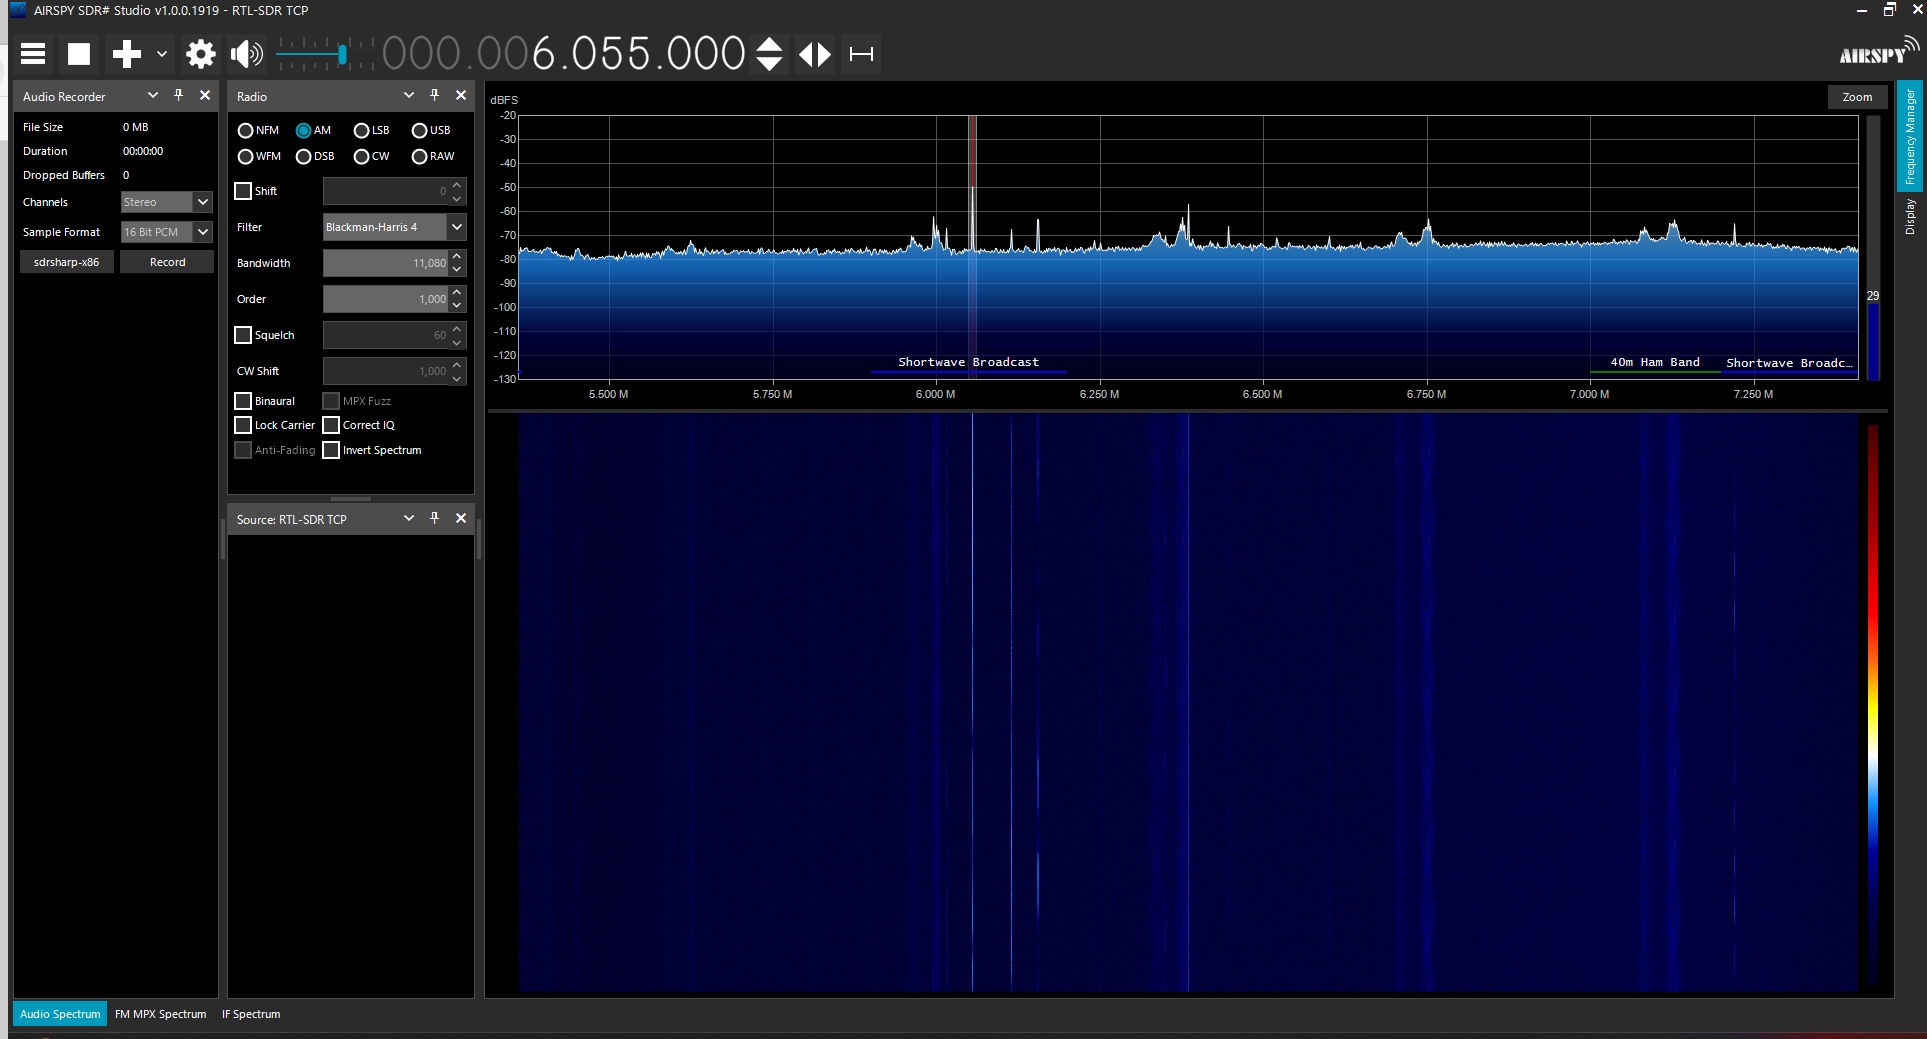Enable Correct IQ checkbox
The height and width of the screenshot is (1039, 1927).
[x=331, y=425]
